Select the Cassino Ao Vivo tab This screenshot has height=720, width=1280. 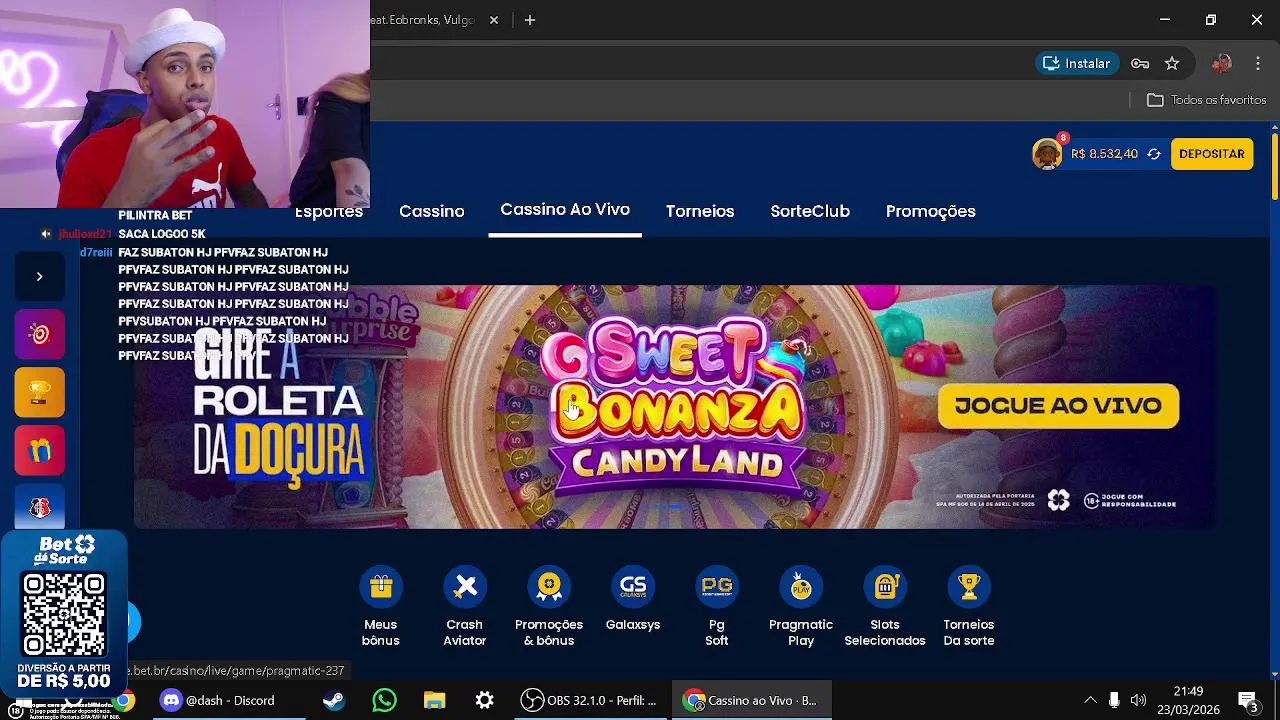point(565,210)
